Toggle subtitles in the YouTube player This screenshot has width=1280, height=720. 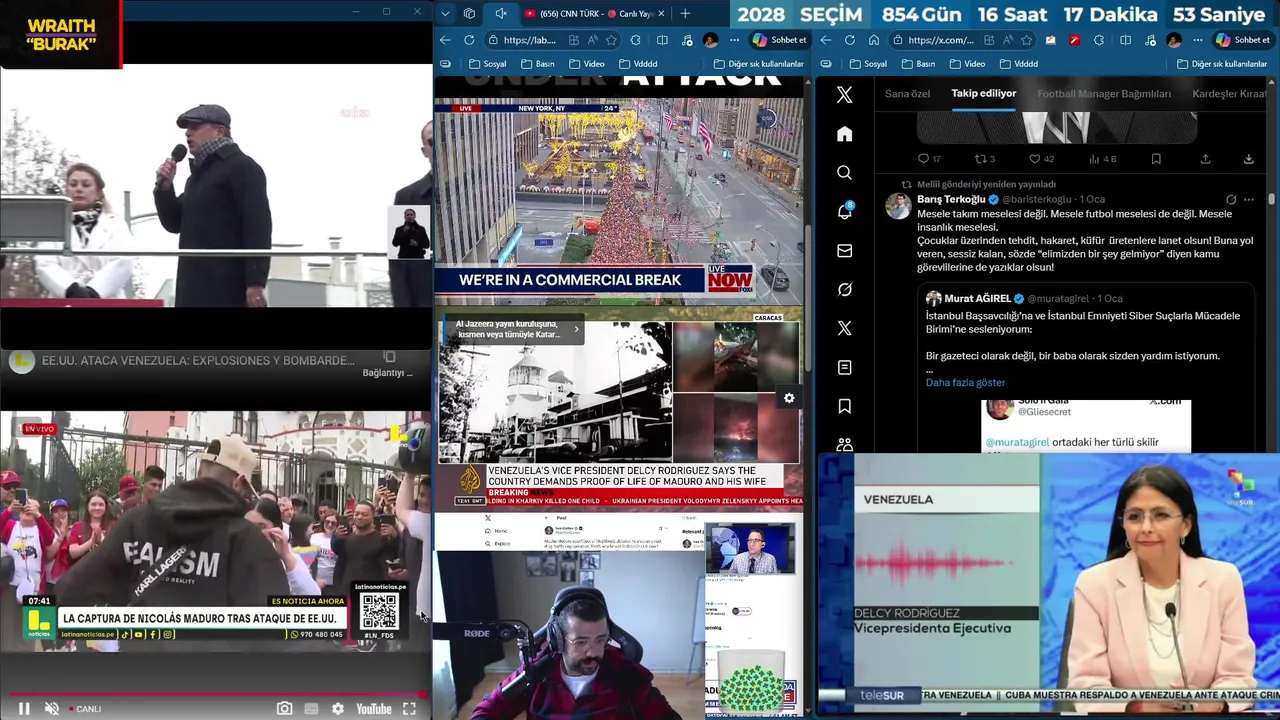tap(311, 708)
